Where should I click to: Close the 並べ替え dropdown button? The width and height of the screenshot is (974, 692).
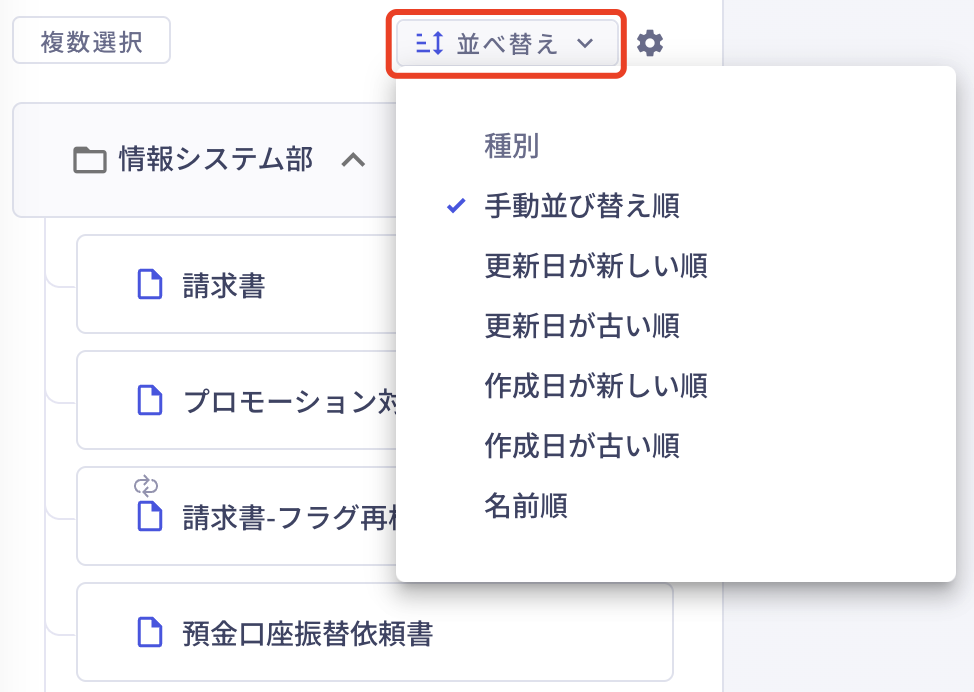508,44
